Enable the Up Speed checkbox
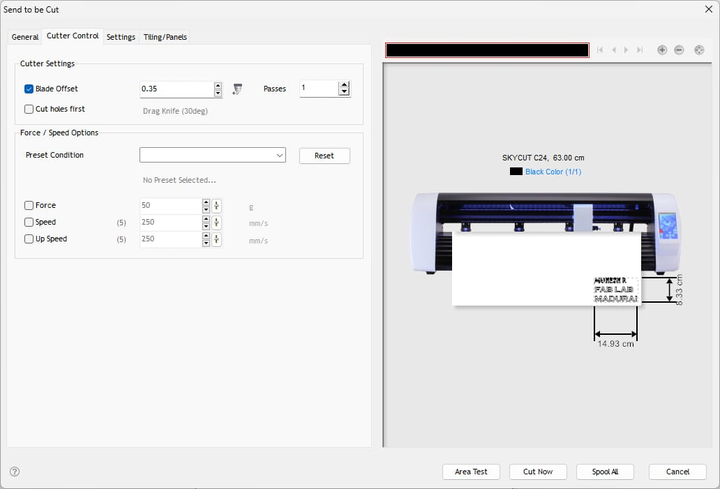 [x=29, y=239]
